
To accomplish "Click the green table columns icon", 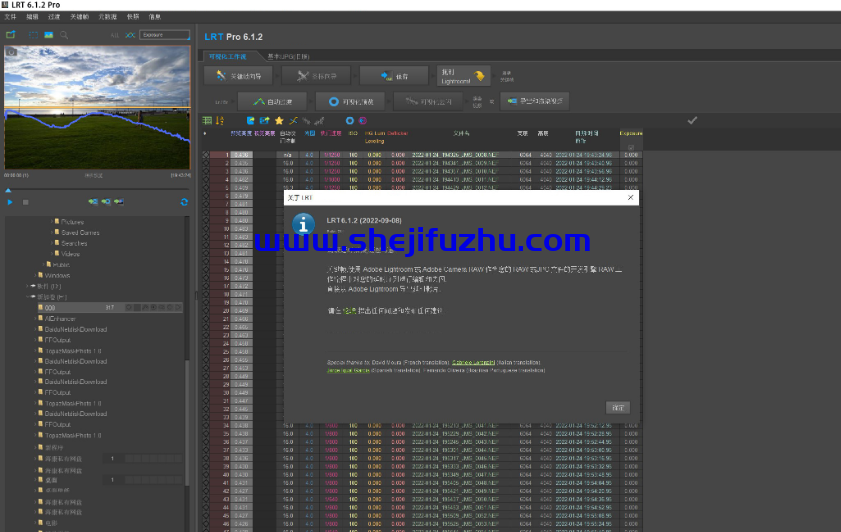I will point(207,121).
